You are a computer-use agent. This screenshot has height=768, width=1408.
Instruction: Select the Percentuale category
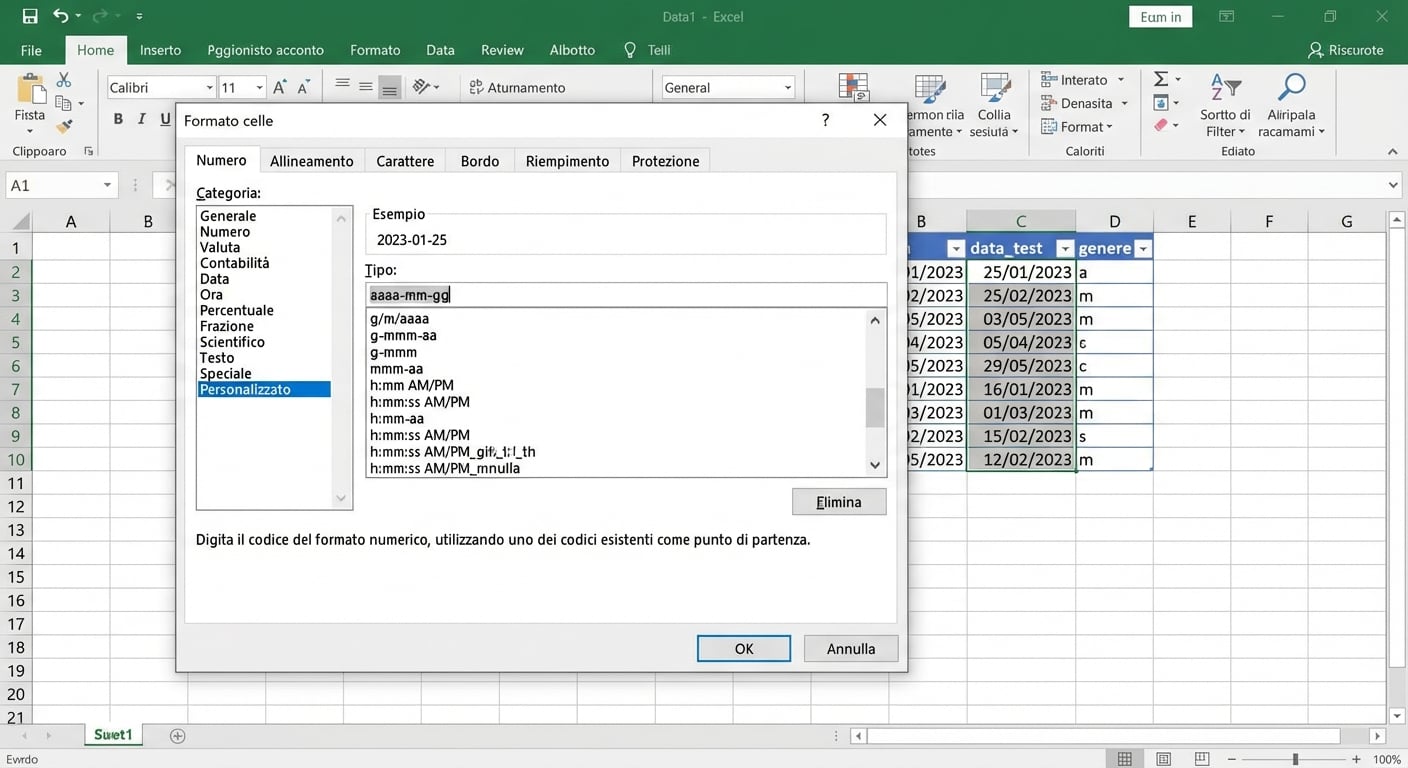pyautogui.click(x=237, y=310)
